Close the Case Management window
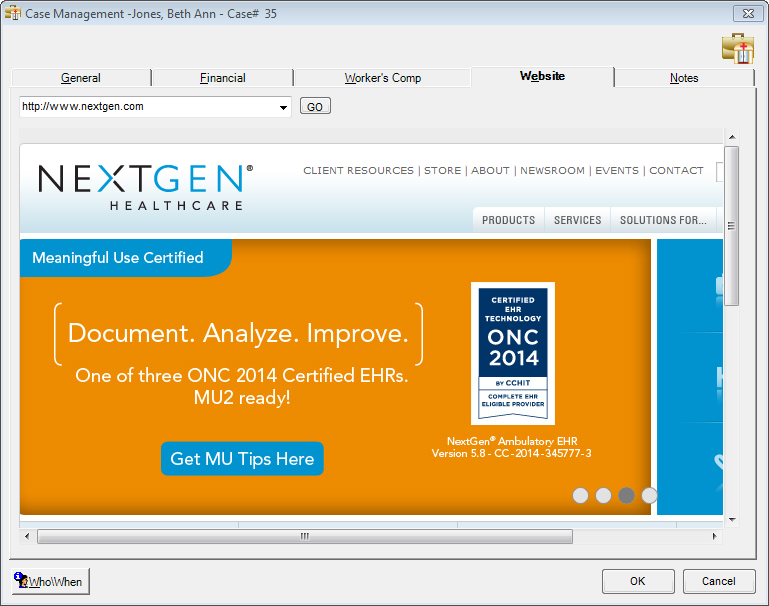Screen dimensions: 769x606 [748, 14]
